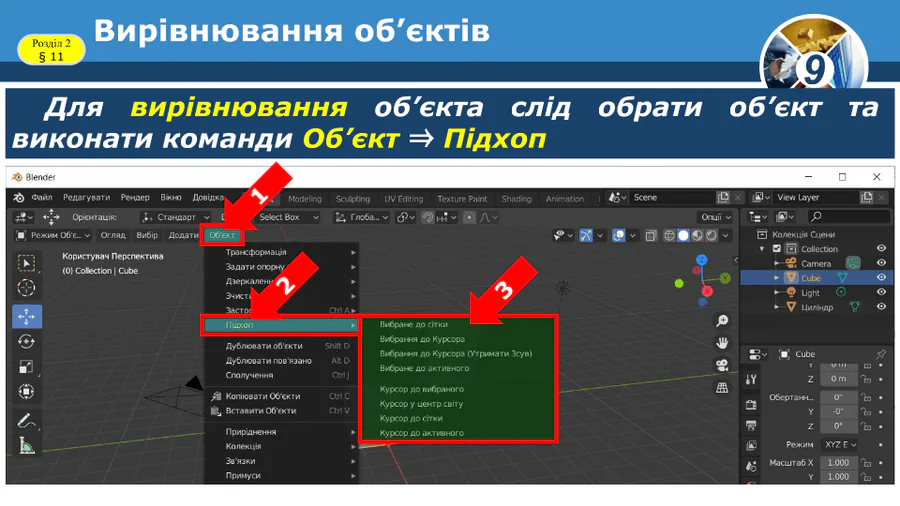Select the Cursor tool in left toolbar

(26, 289)
